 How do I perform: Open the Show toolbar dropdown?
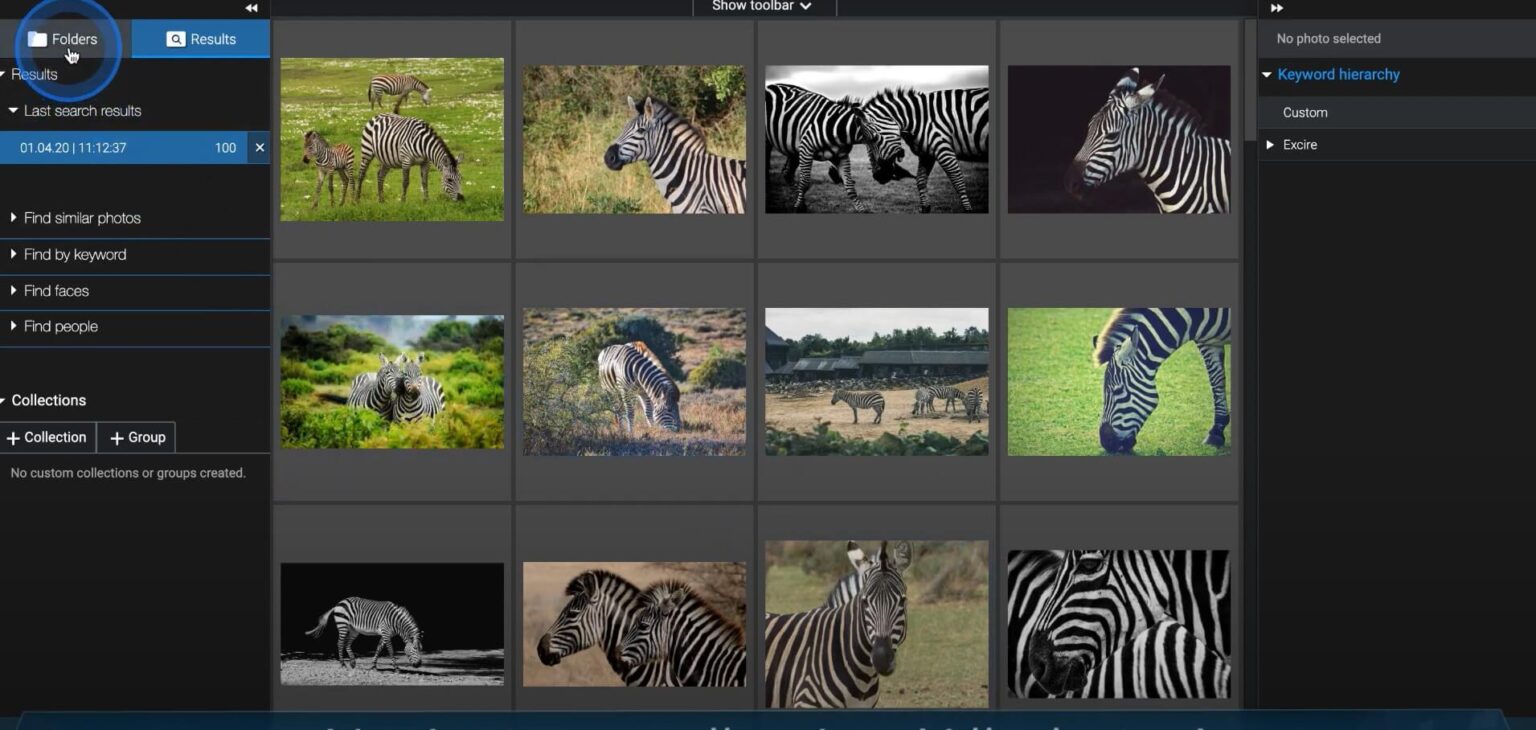tap(764, 6)
